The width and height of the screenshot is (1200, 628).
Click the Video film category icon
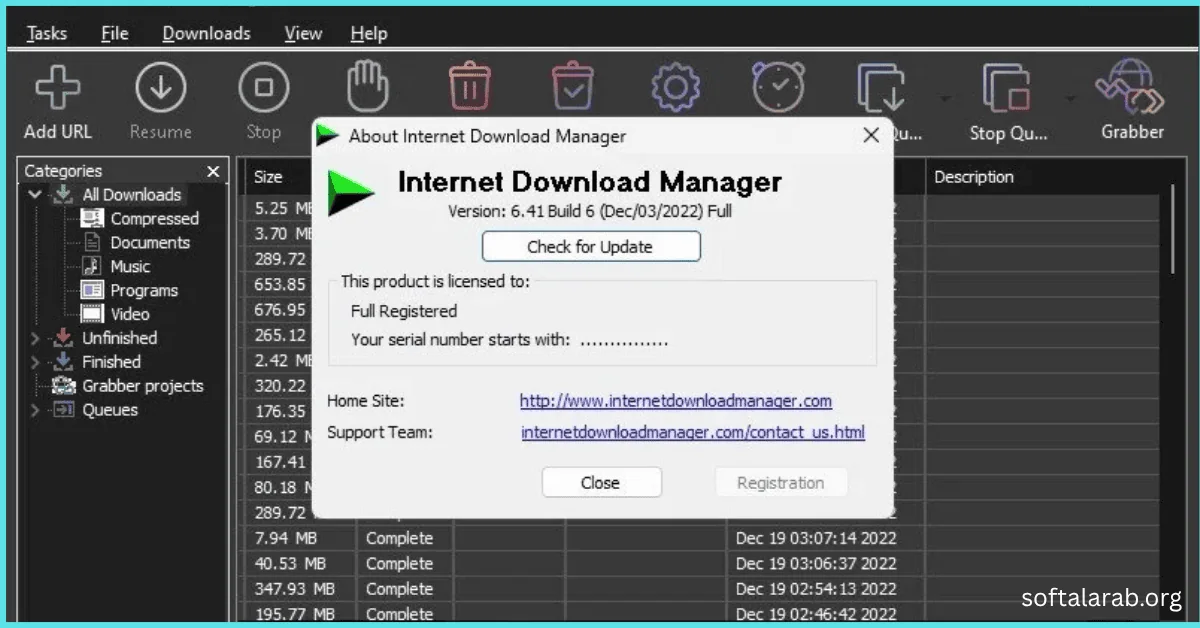[92, 314]
